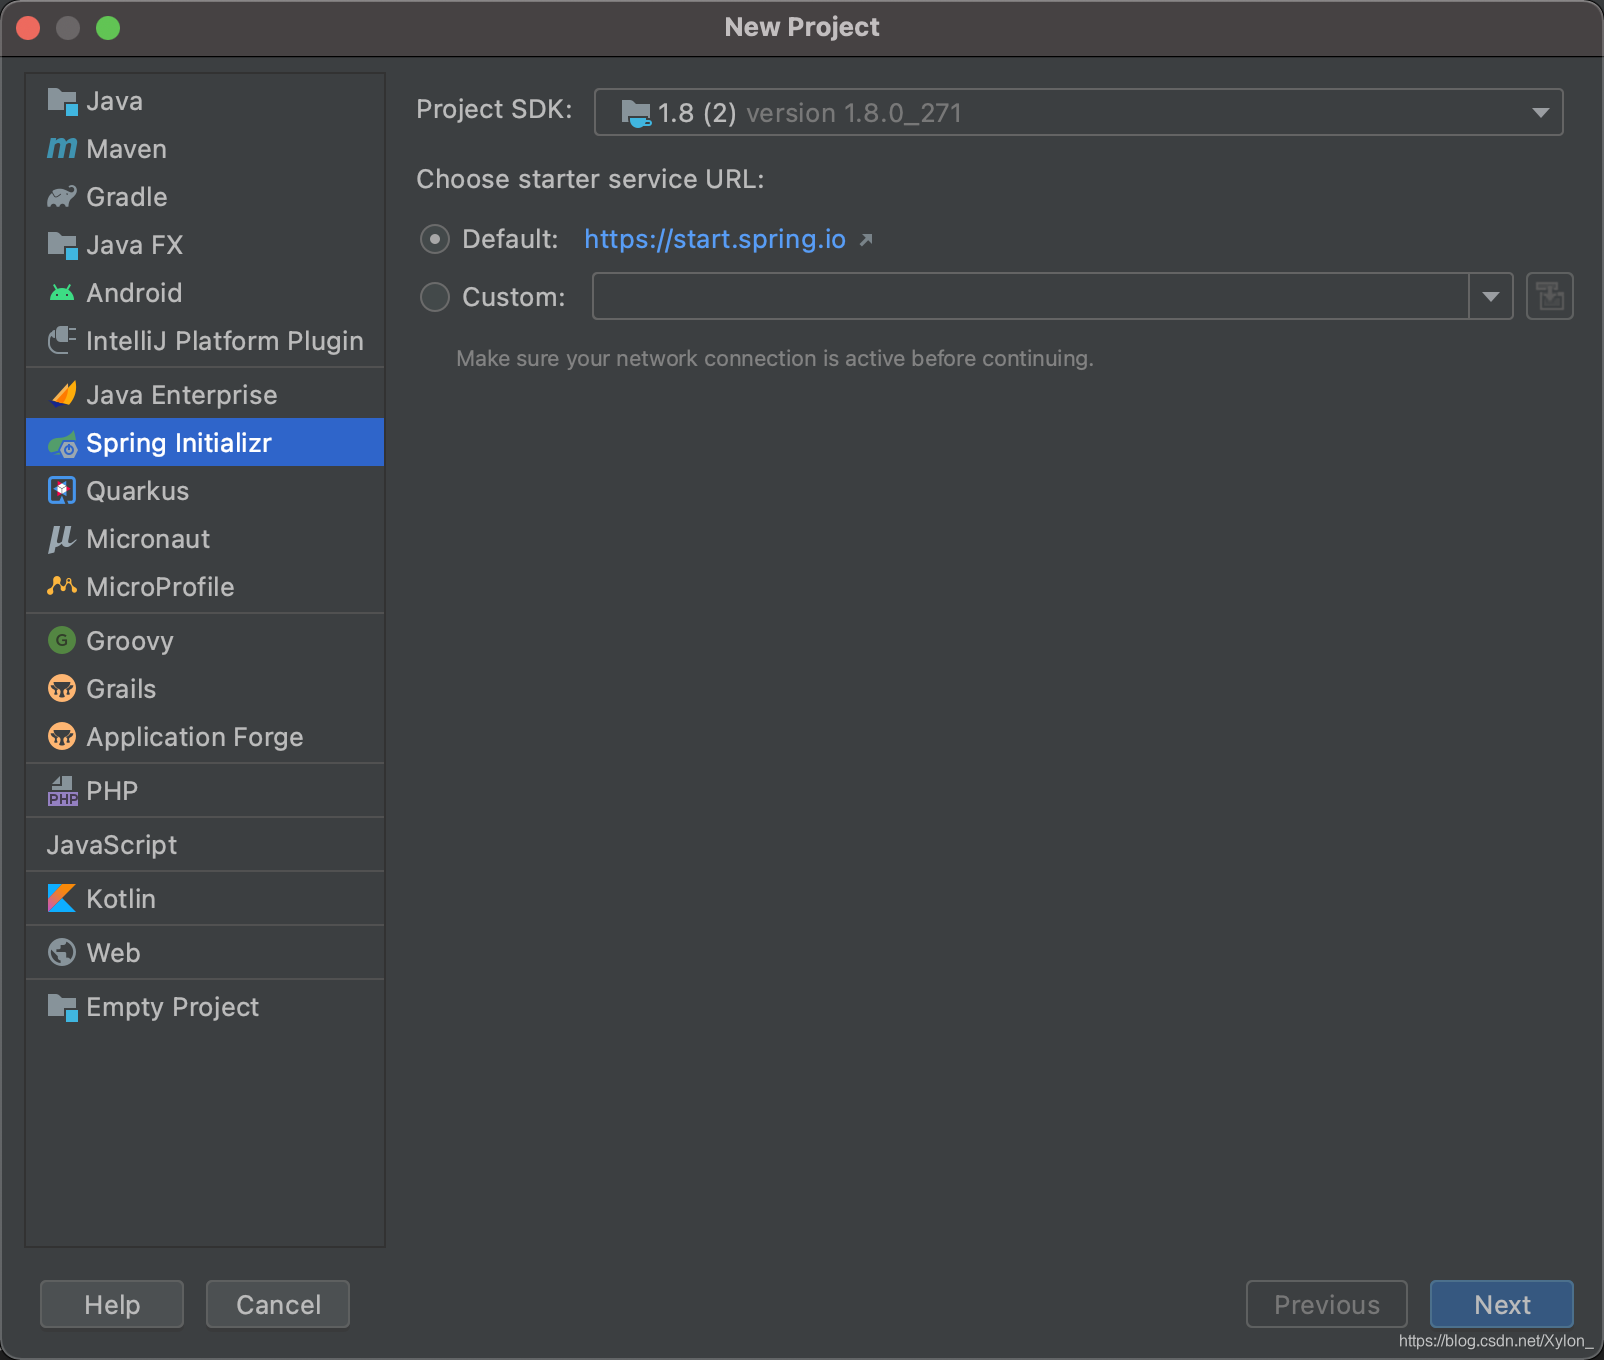Select the Default starter service URL option
The width and height of the screenshot is (1604, 1360).
coord(434,239)
